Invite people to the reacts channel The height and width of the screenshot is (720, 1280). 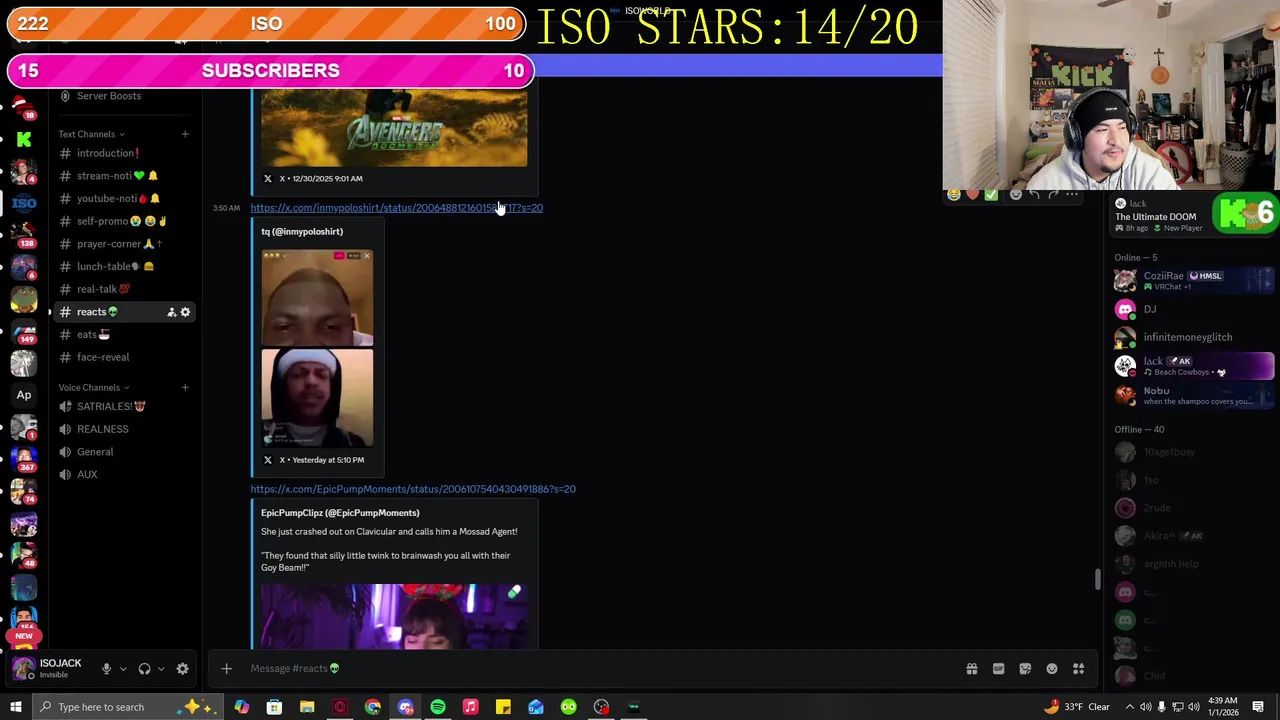coord(171,312)
